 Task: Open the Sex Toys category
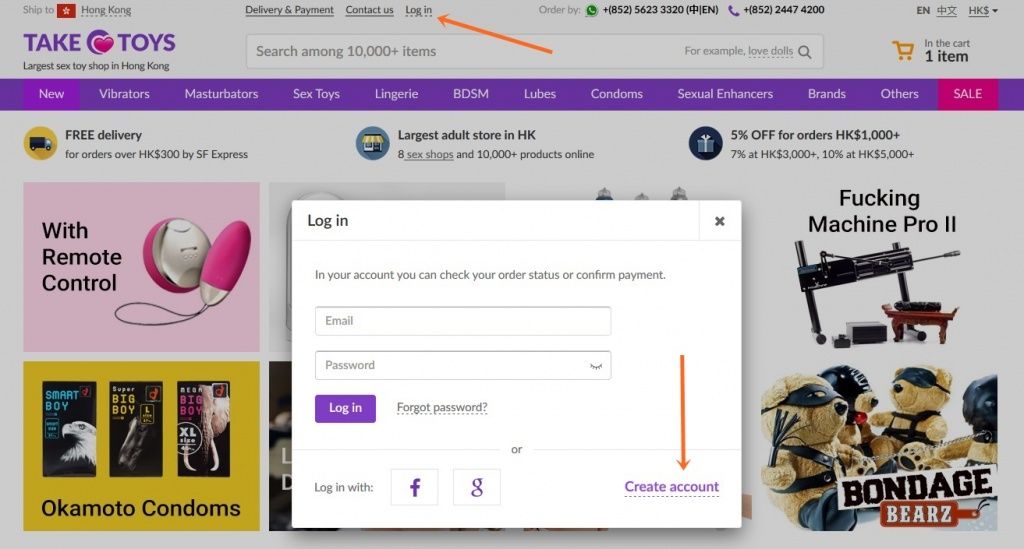click(x=316, y=94)
